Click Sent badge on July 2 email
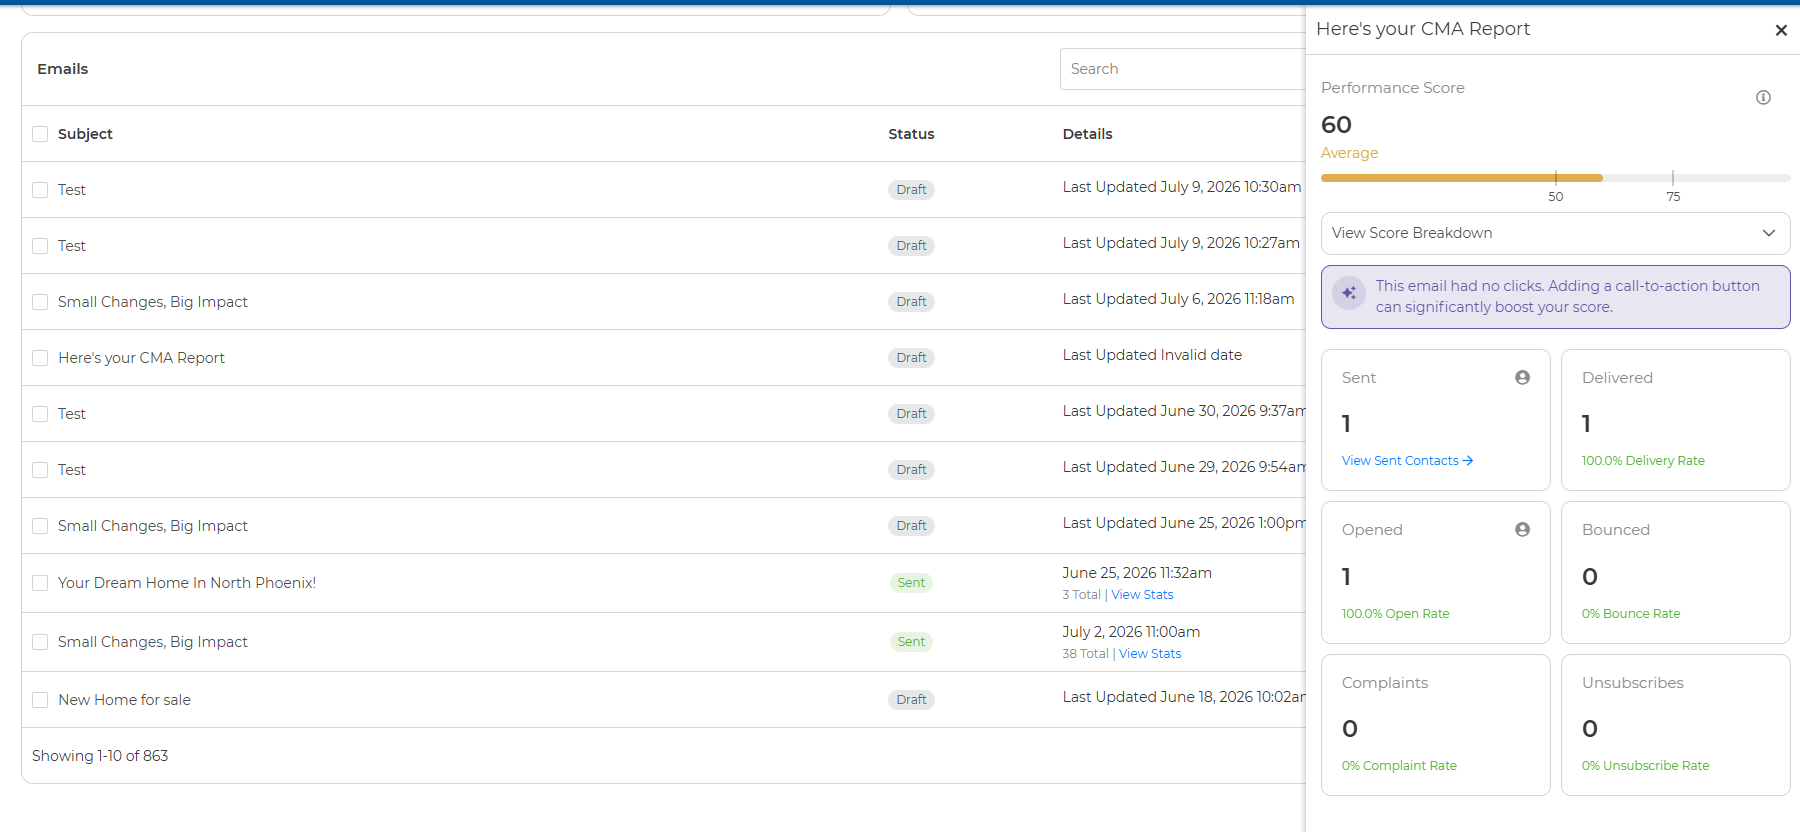The height and width of the screenshot is (832, 1800). pos(911,642)
